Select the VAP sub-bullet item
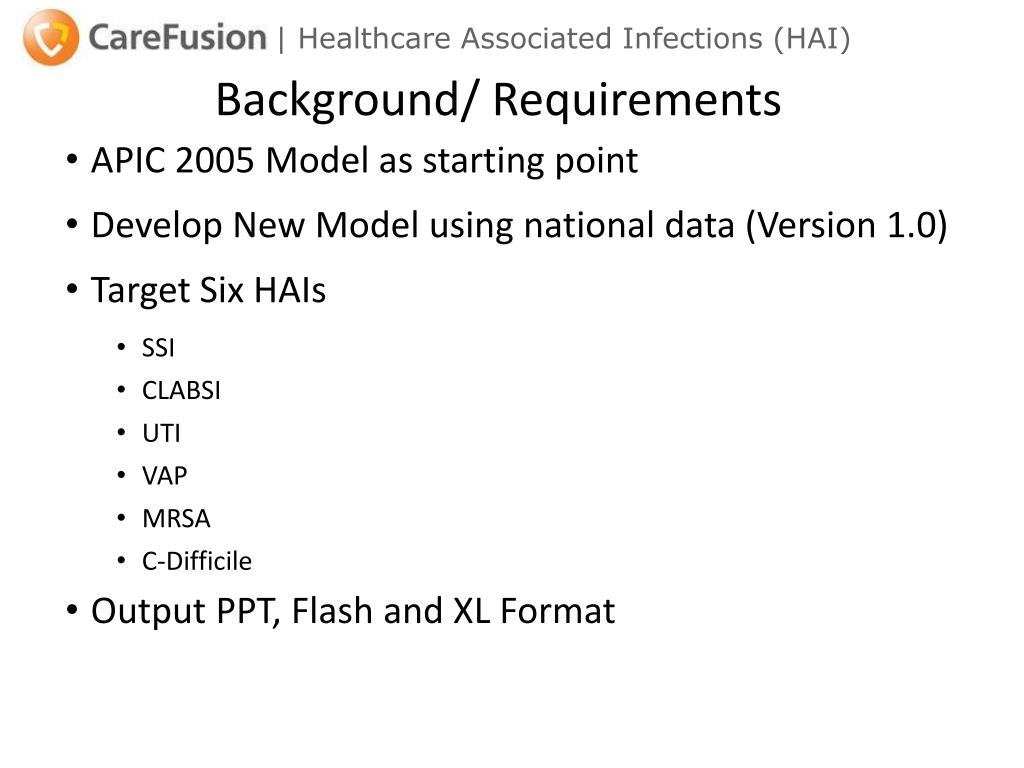The image size is (1024, 768). [165, 476]
